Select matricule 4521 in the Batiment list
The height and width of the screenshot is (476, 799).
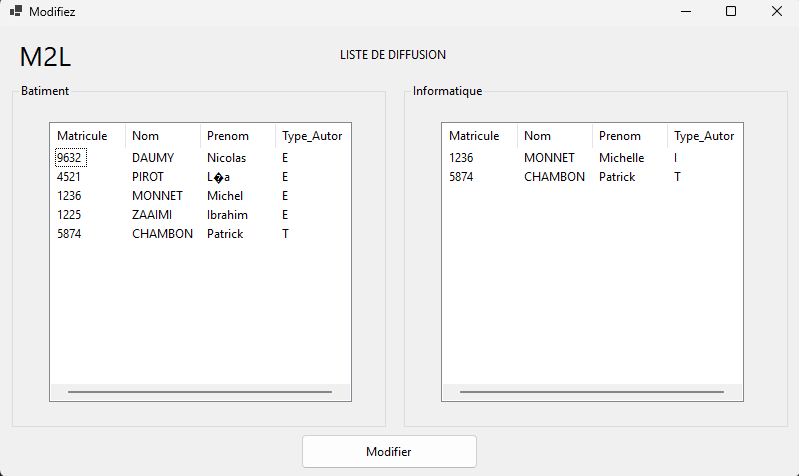[x=69, y=177]
